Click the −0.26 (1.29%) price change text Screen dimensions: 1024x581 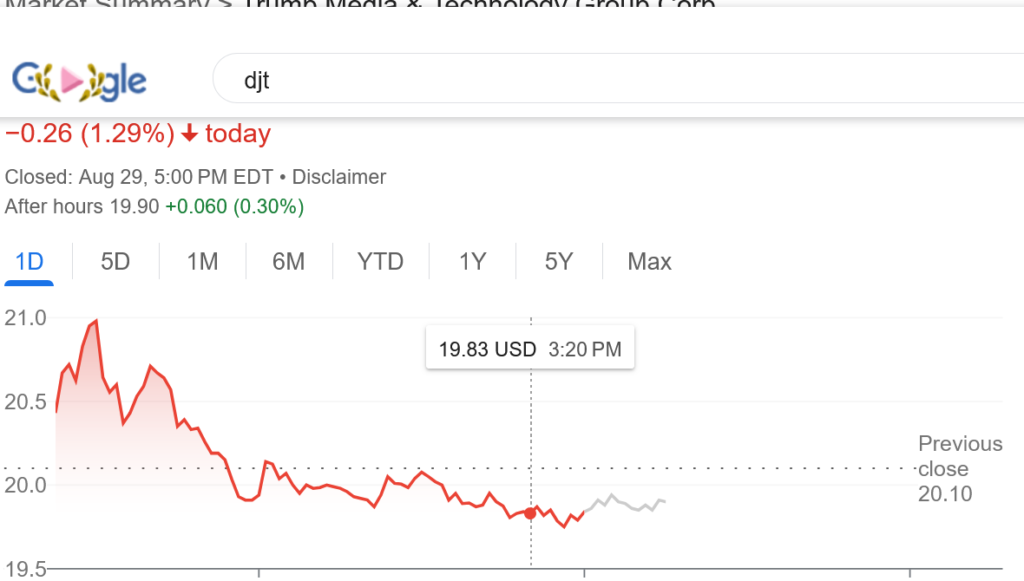click(90, 134)
